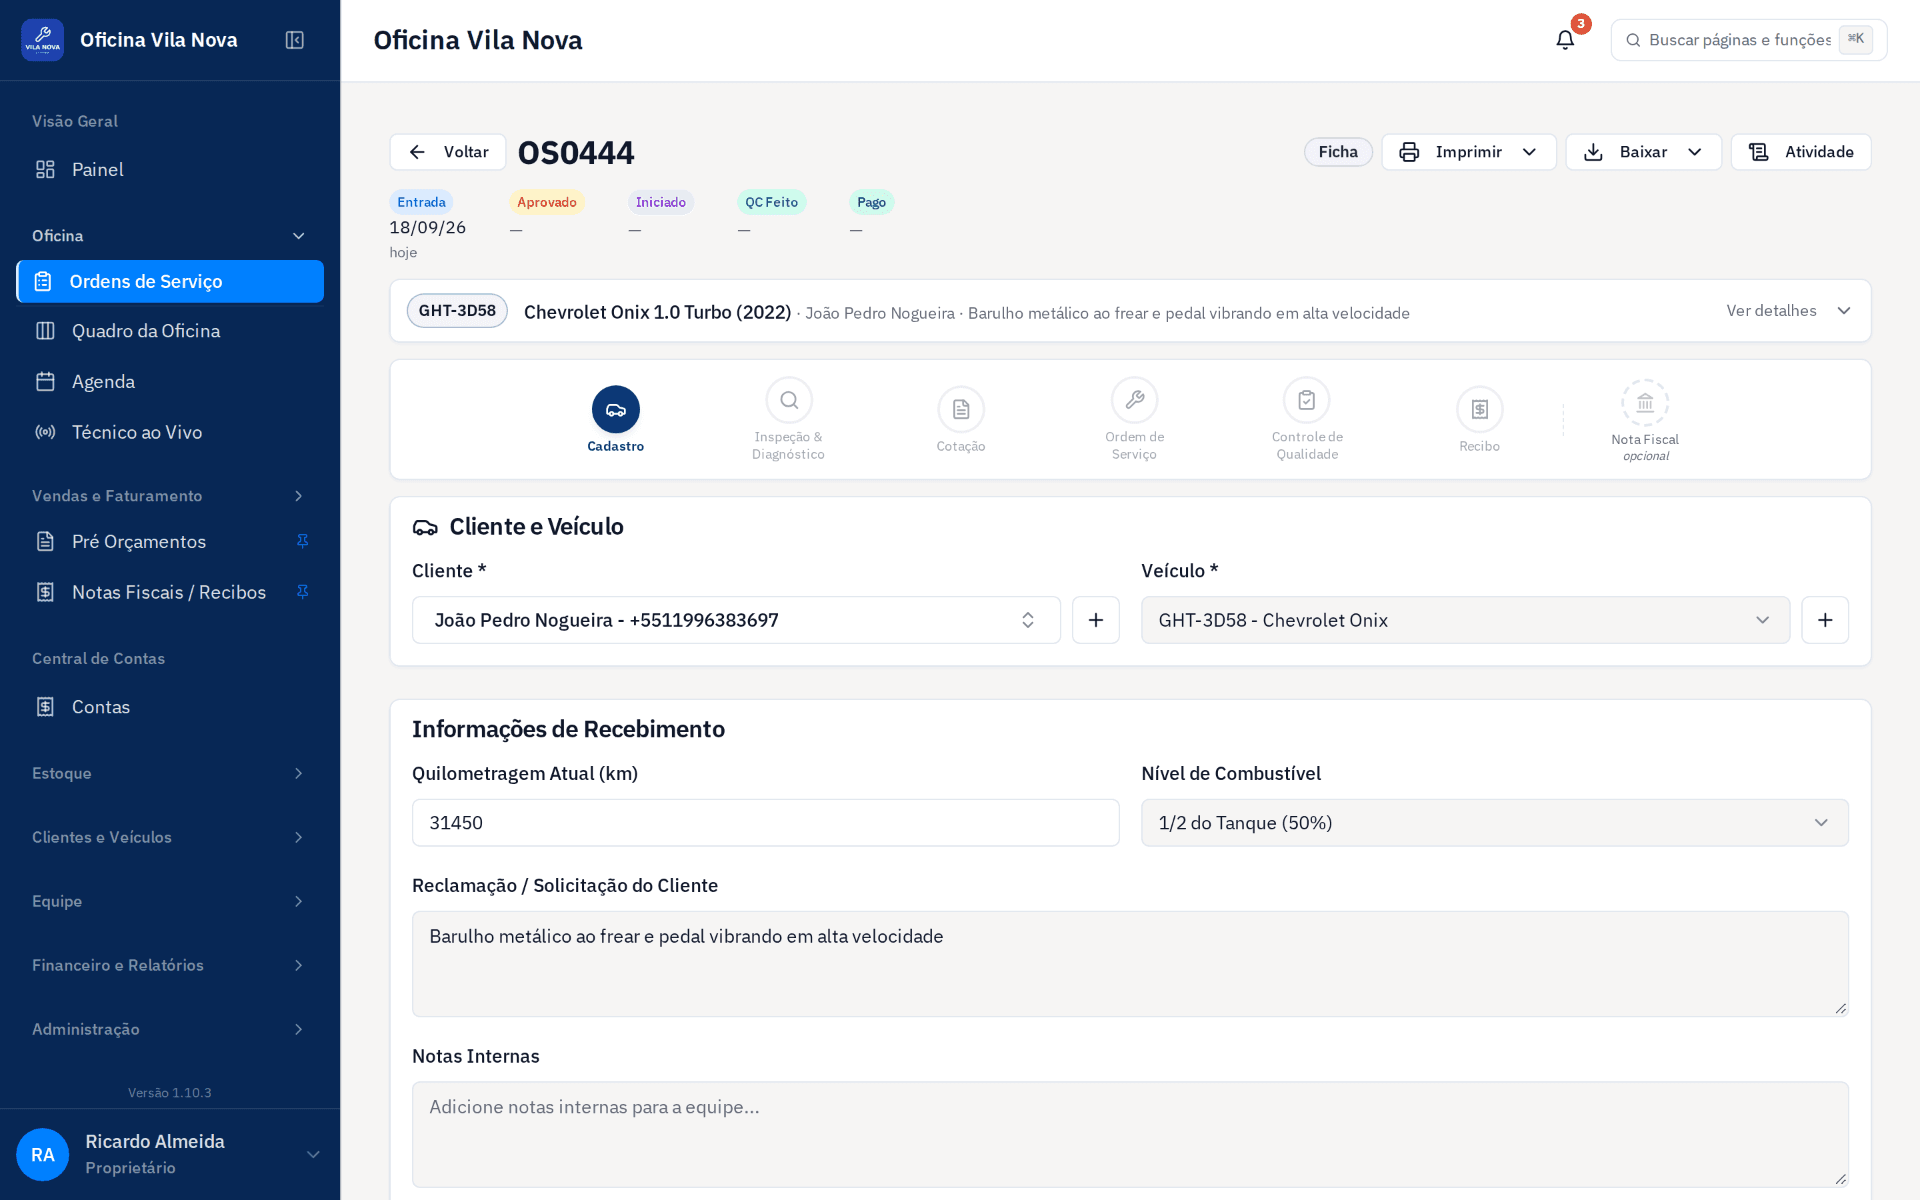Viewport: 1920px width, 1200px height.
Task: Open Controle de Qualidade step icon
Action: (1307, 400)
